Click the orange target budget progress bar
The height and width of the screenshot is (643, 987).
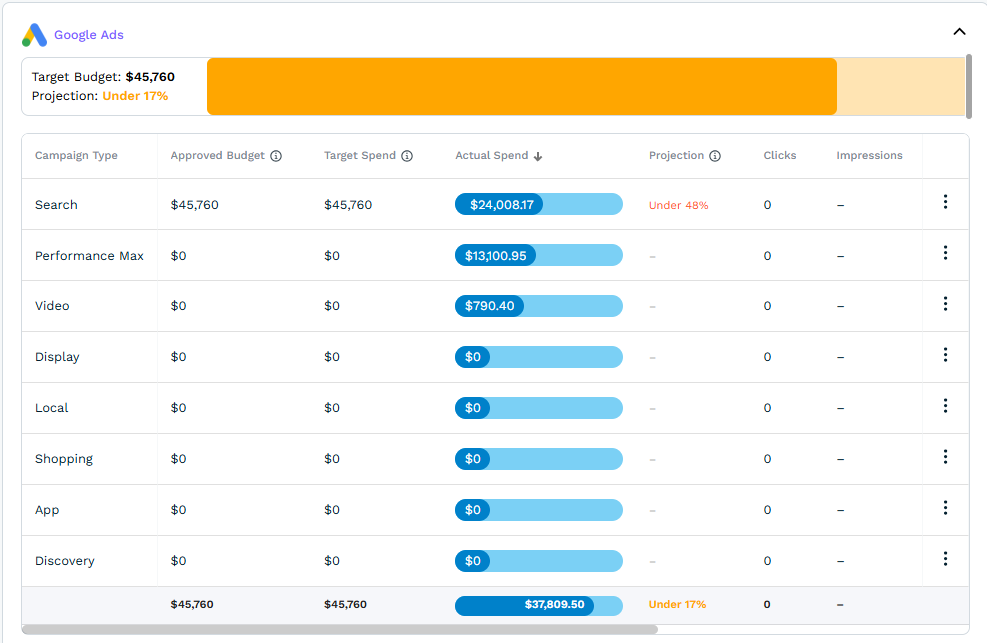coord(521,86)
